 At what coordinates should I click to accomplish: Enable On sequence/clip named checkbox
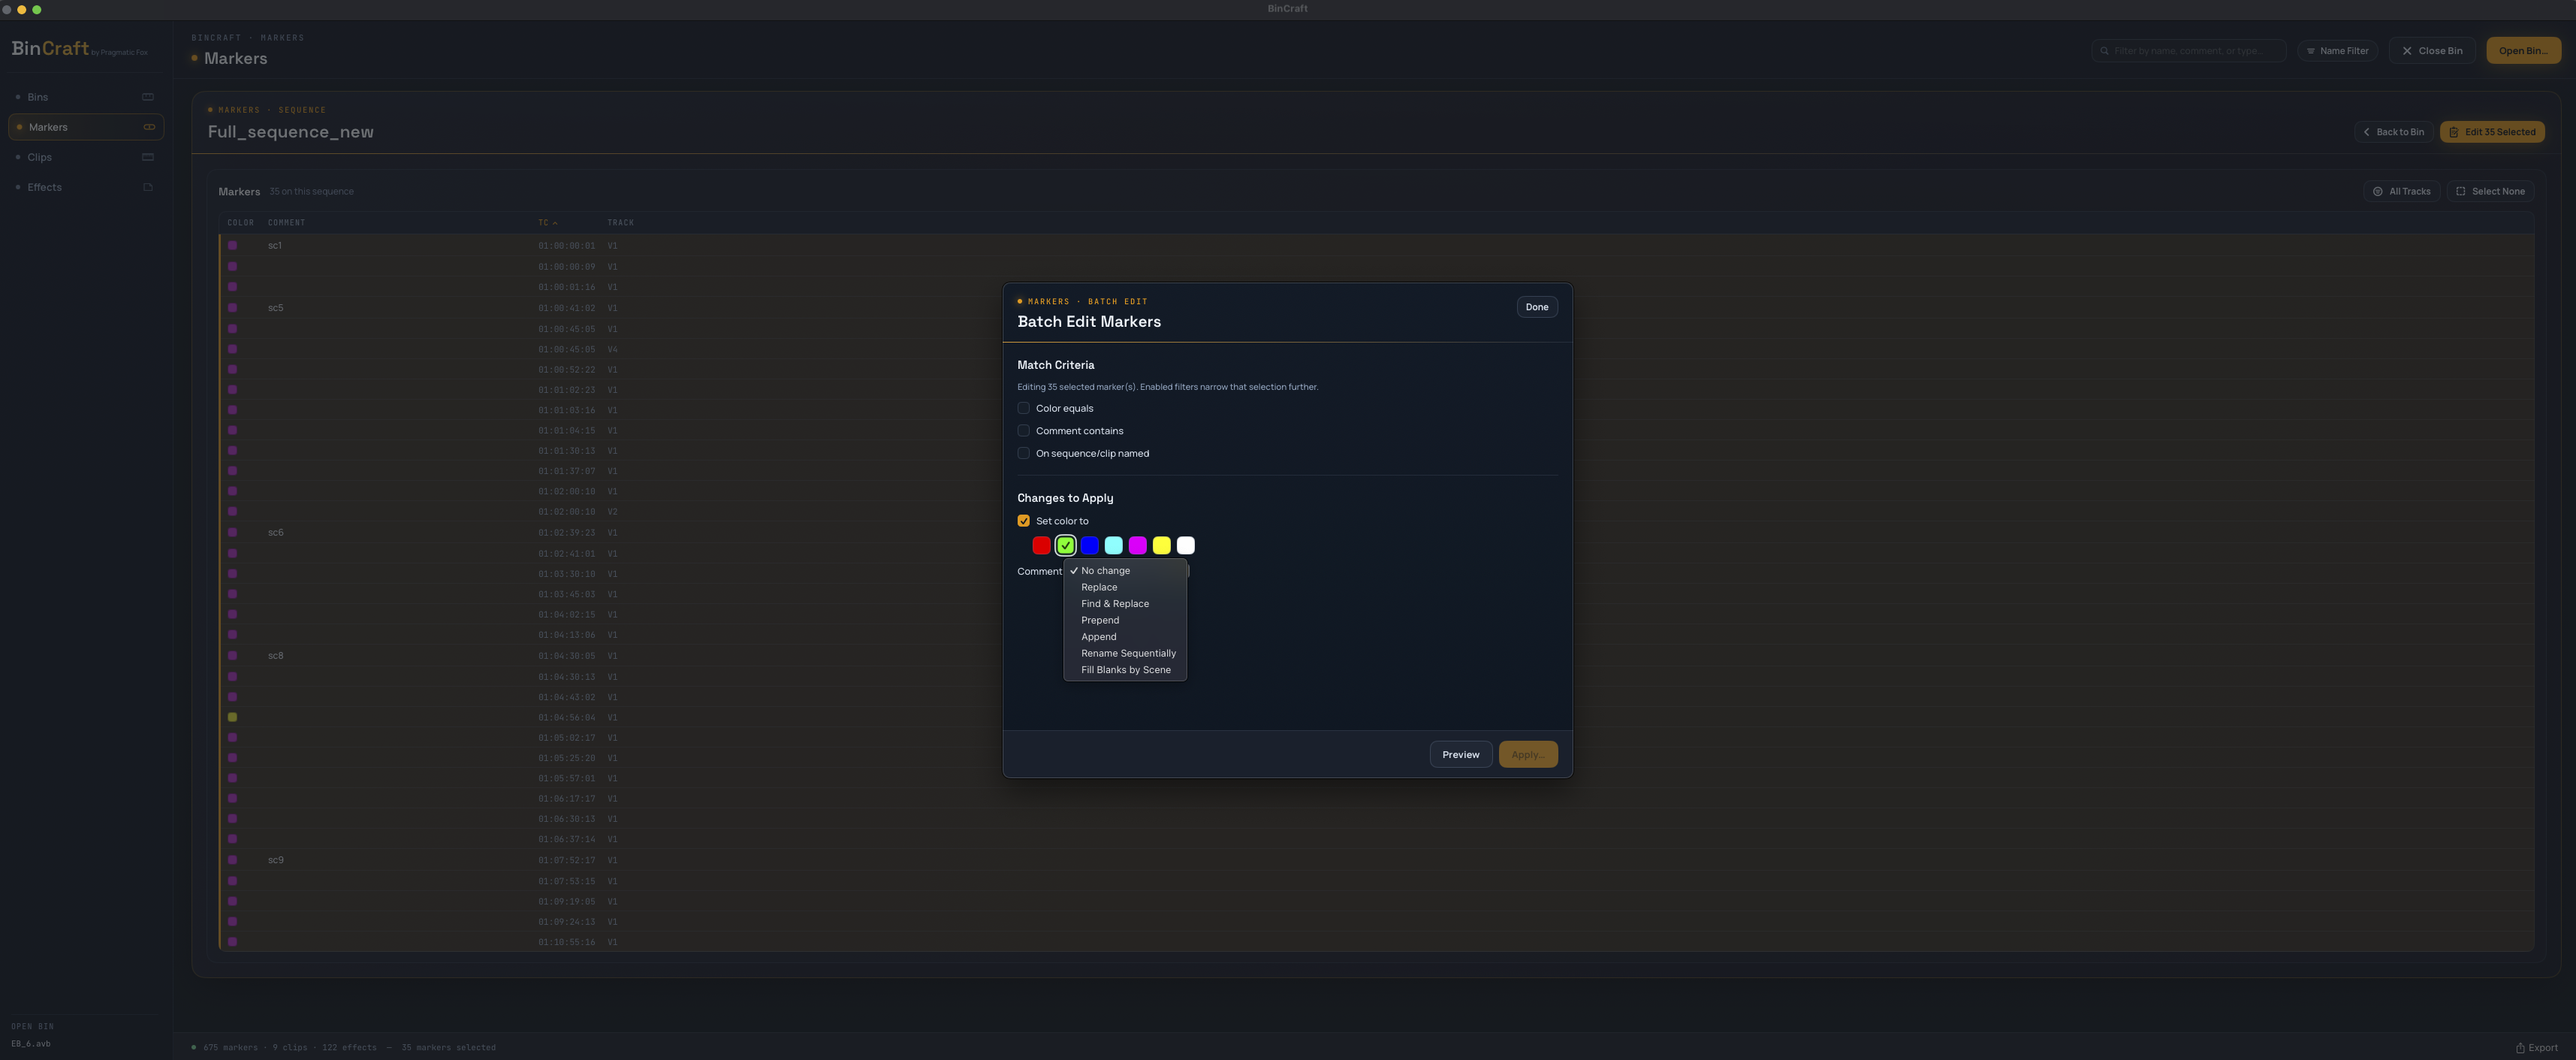(x=1023, y=453)
